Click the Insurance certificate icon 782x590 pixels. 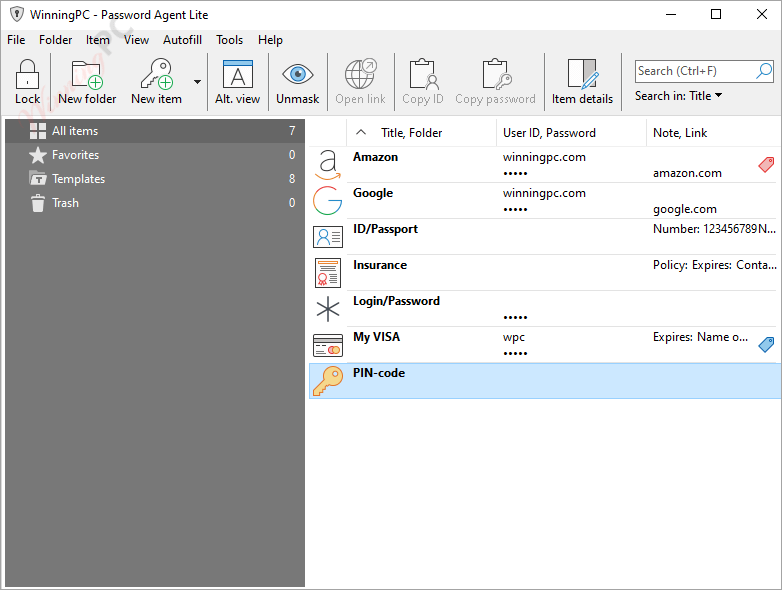[328, 273]
